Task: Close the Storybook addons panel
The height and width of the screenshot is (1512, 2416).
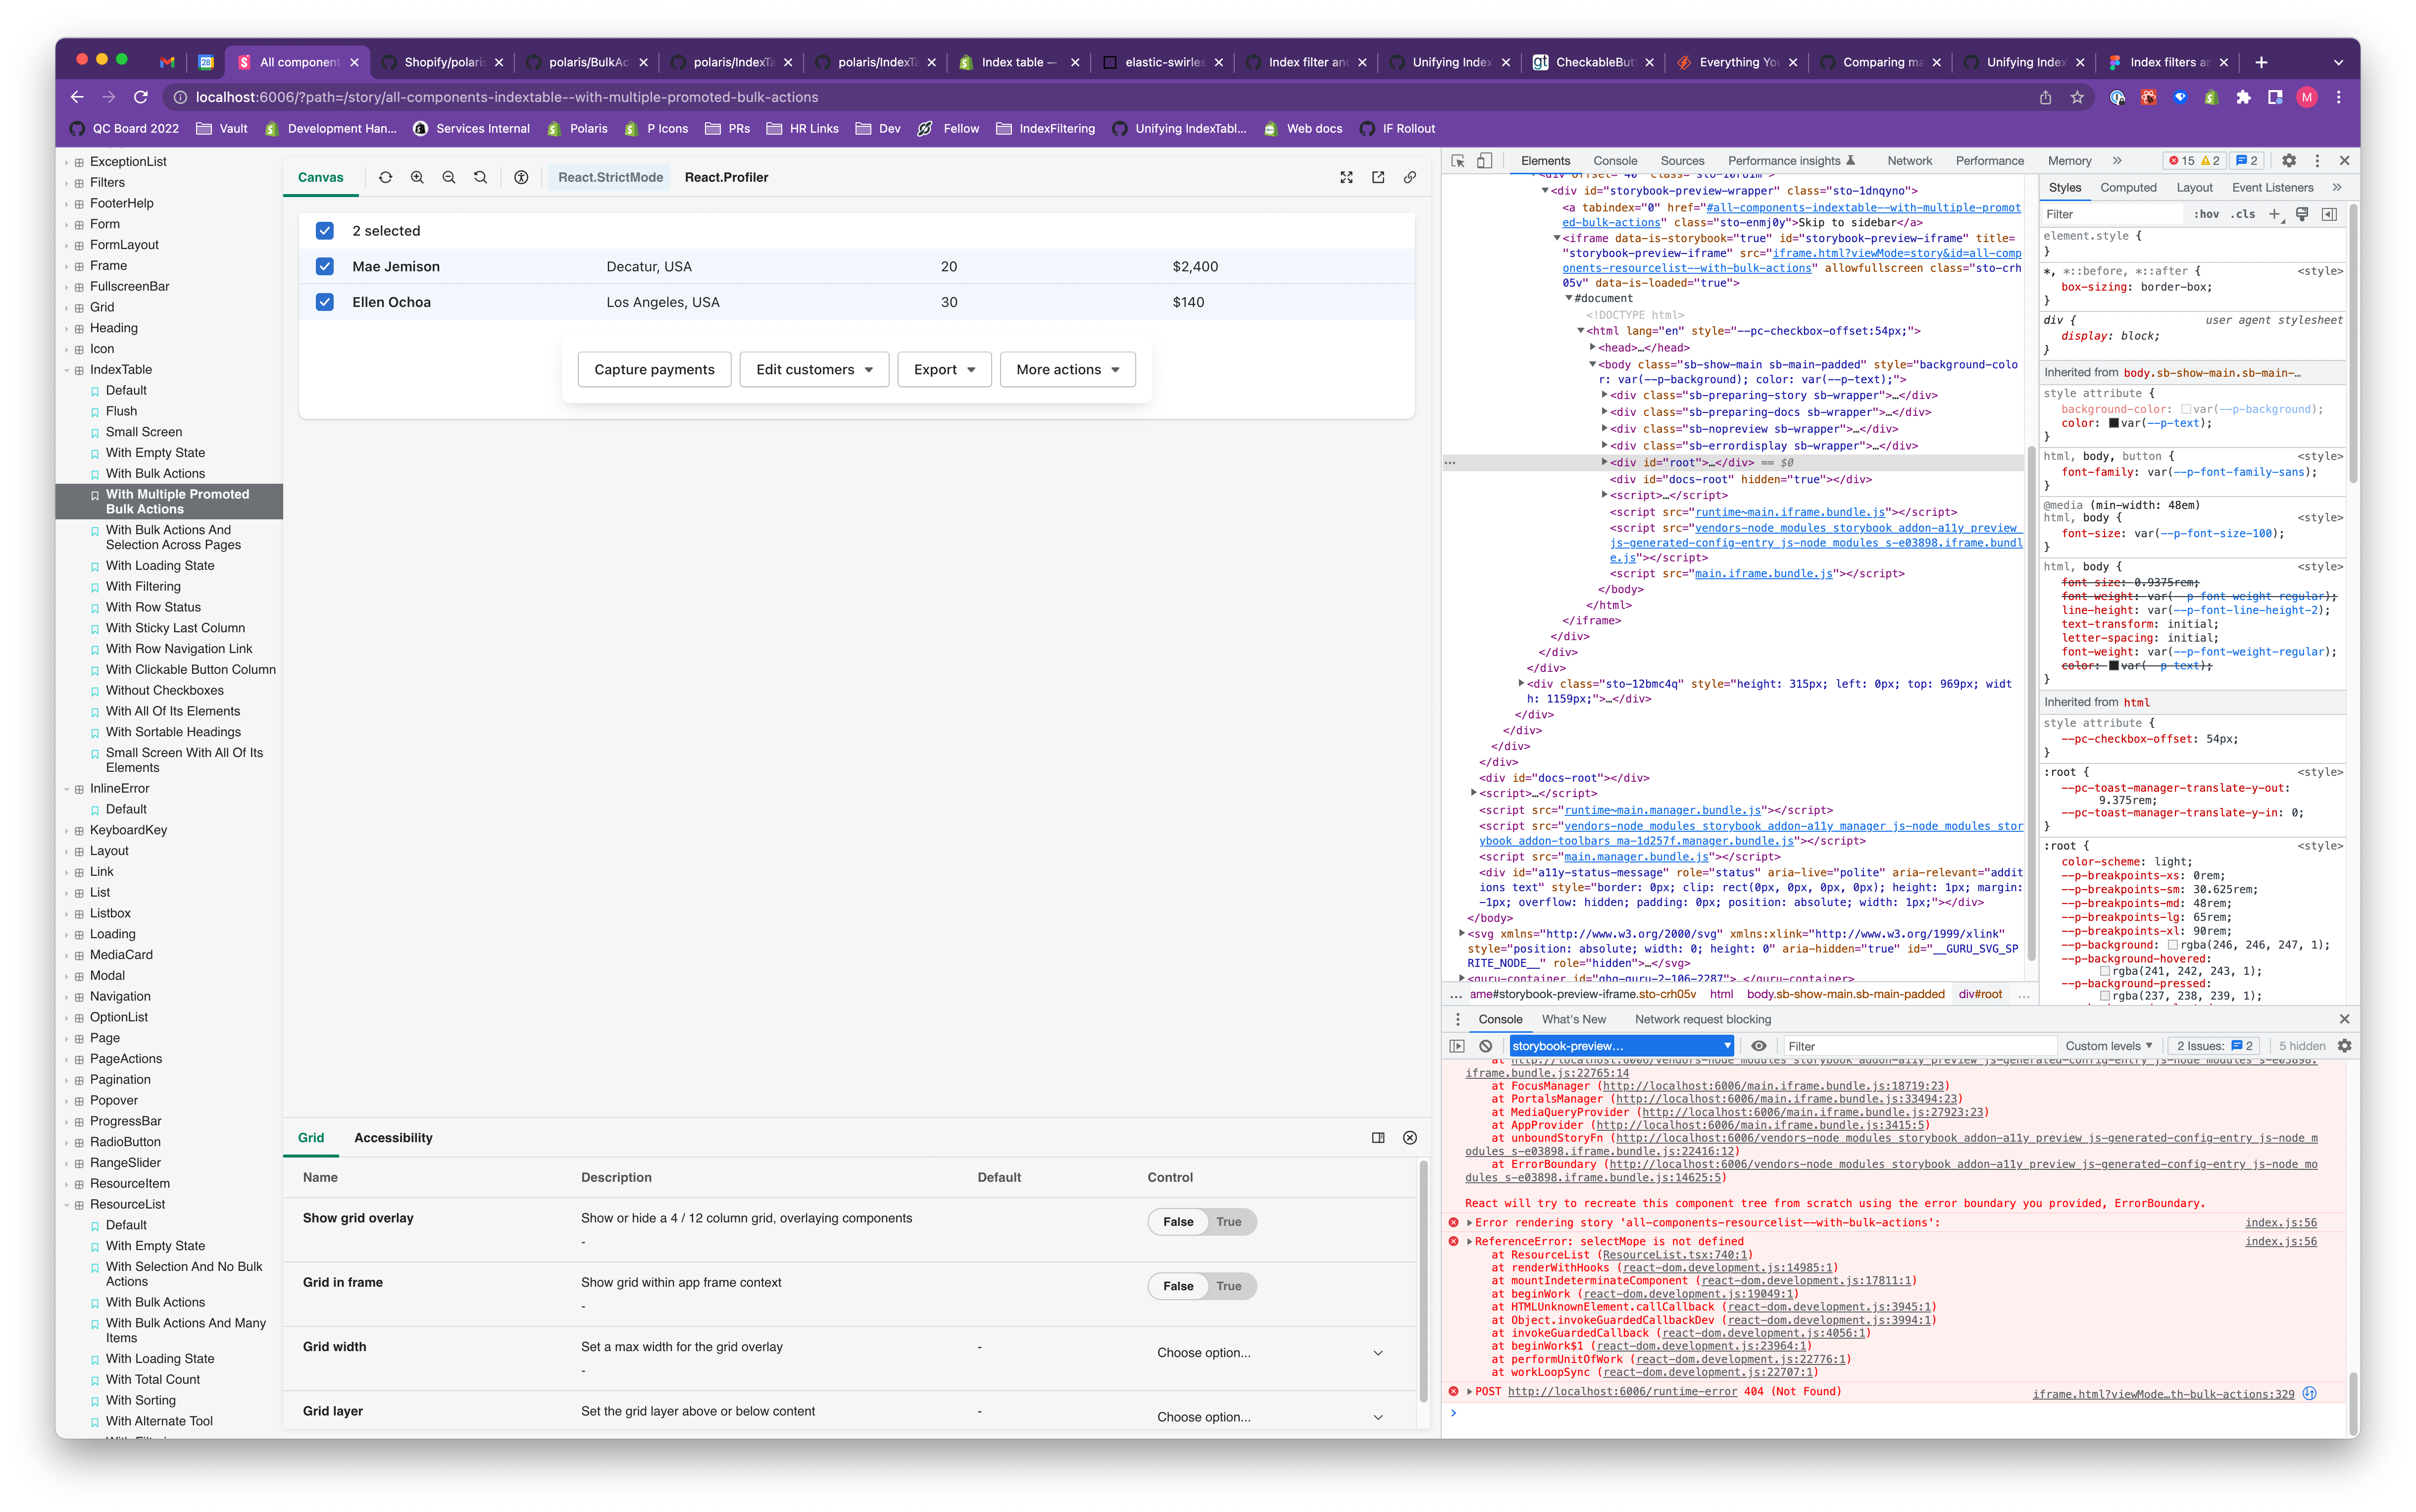Action: (1410, 1138)
